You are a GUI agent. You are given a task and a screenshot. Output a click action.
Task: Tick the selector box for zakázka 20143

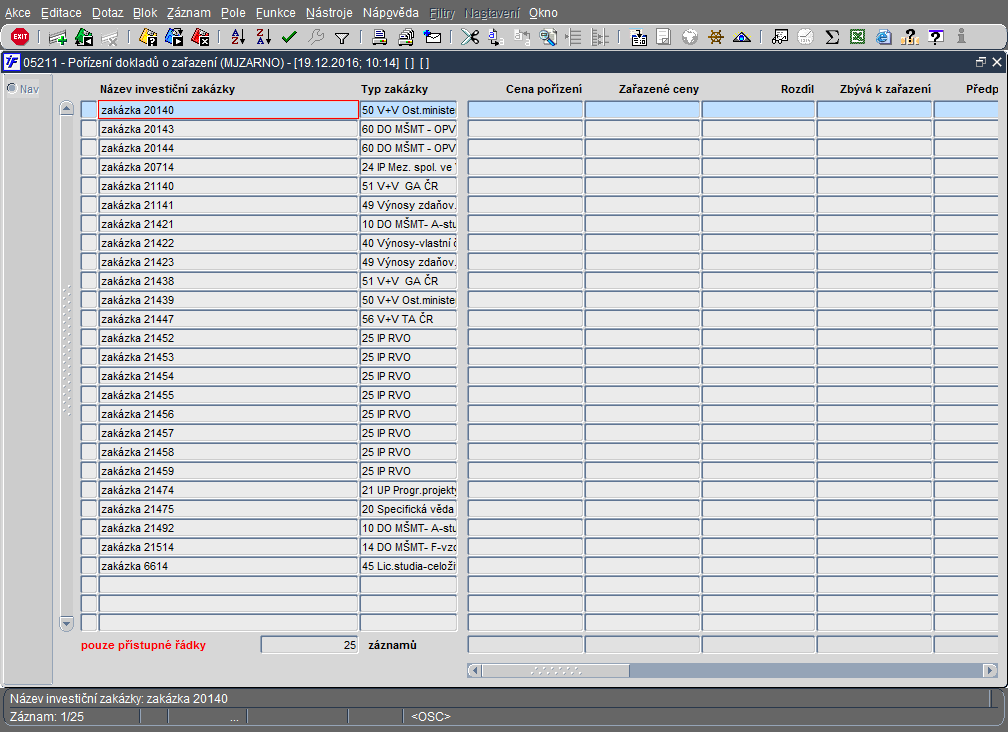(89, 129)
